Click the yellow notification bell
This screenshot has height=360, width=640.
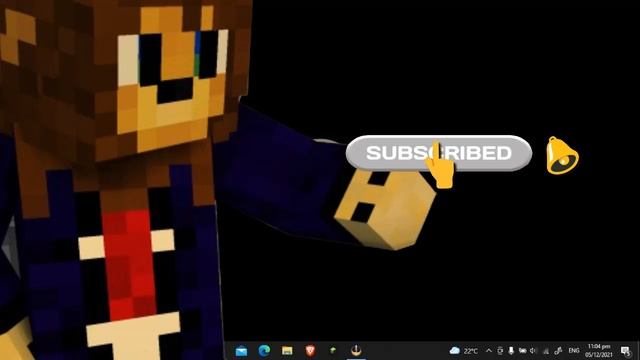[x=562, y=156]
